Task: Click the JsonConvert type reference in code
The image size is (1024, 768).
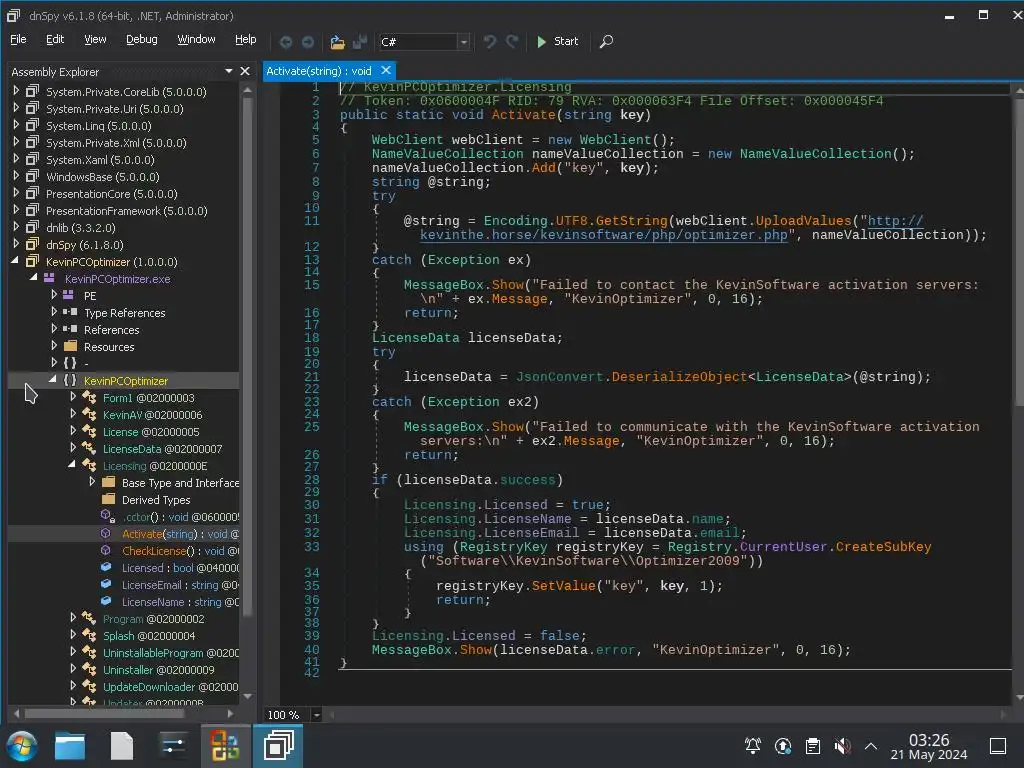Action: tap(560, 377)
